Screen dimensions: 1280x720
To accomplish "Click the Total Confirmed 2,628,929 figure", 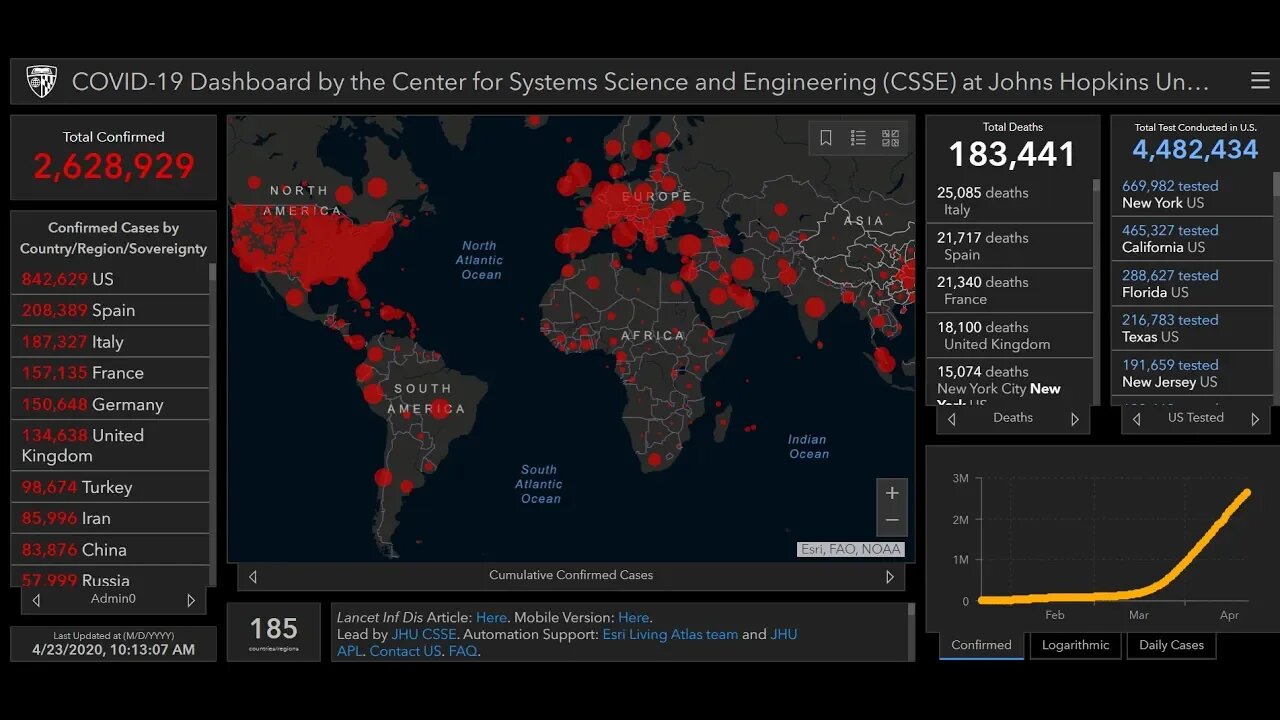I will 114,167.
